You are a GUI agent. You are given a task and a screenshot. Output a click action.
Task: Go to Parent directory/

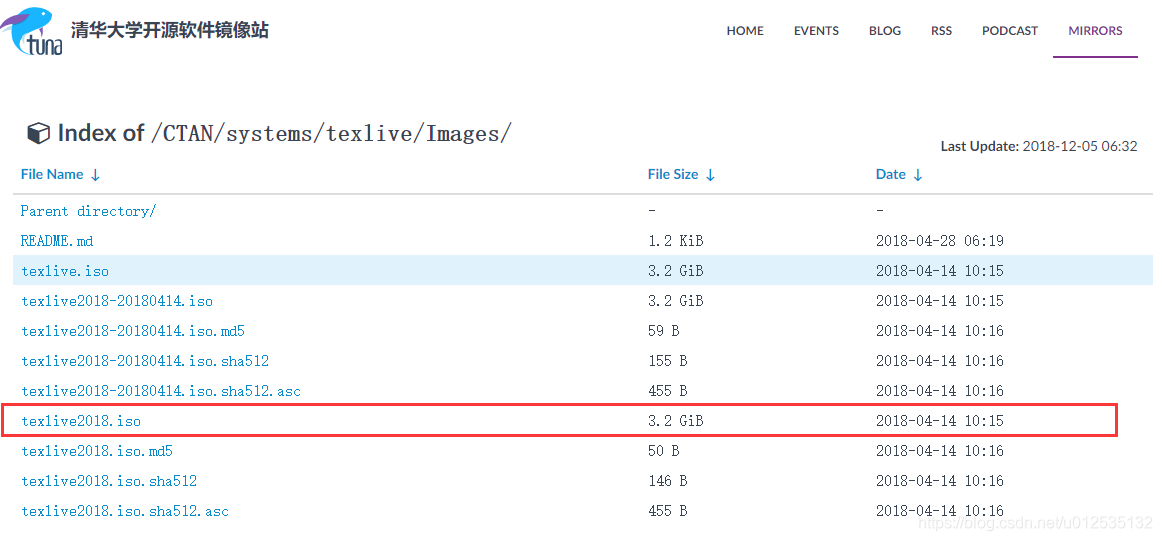pyautogui.click(x=88, y=211)
